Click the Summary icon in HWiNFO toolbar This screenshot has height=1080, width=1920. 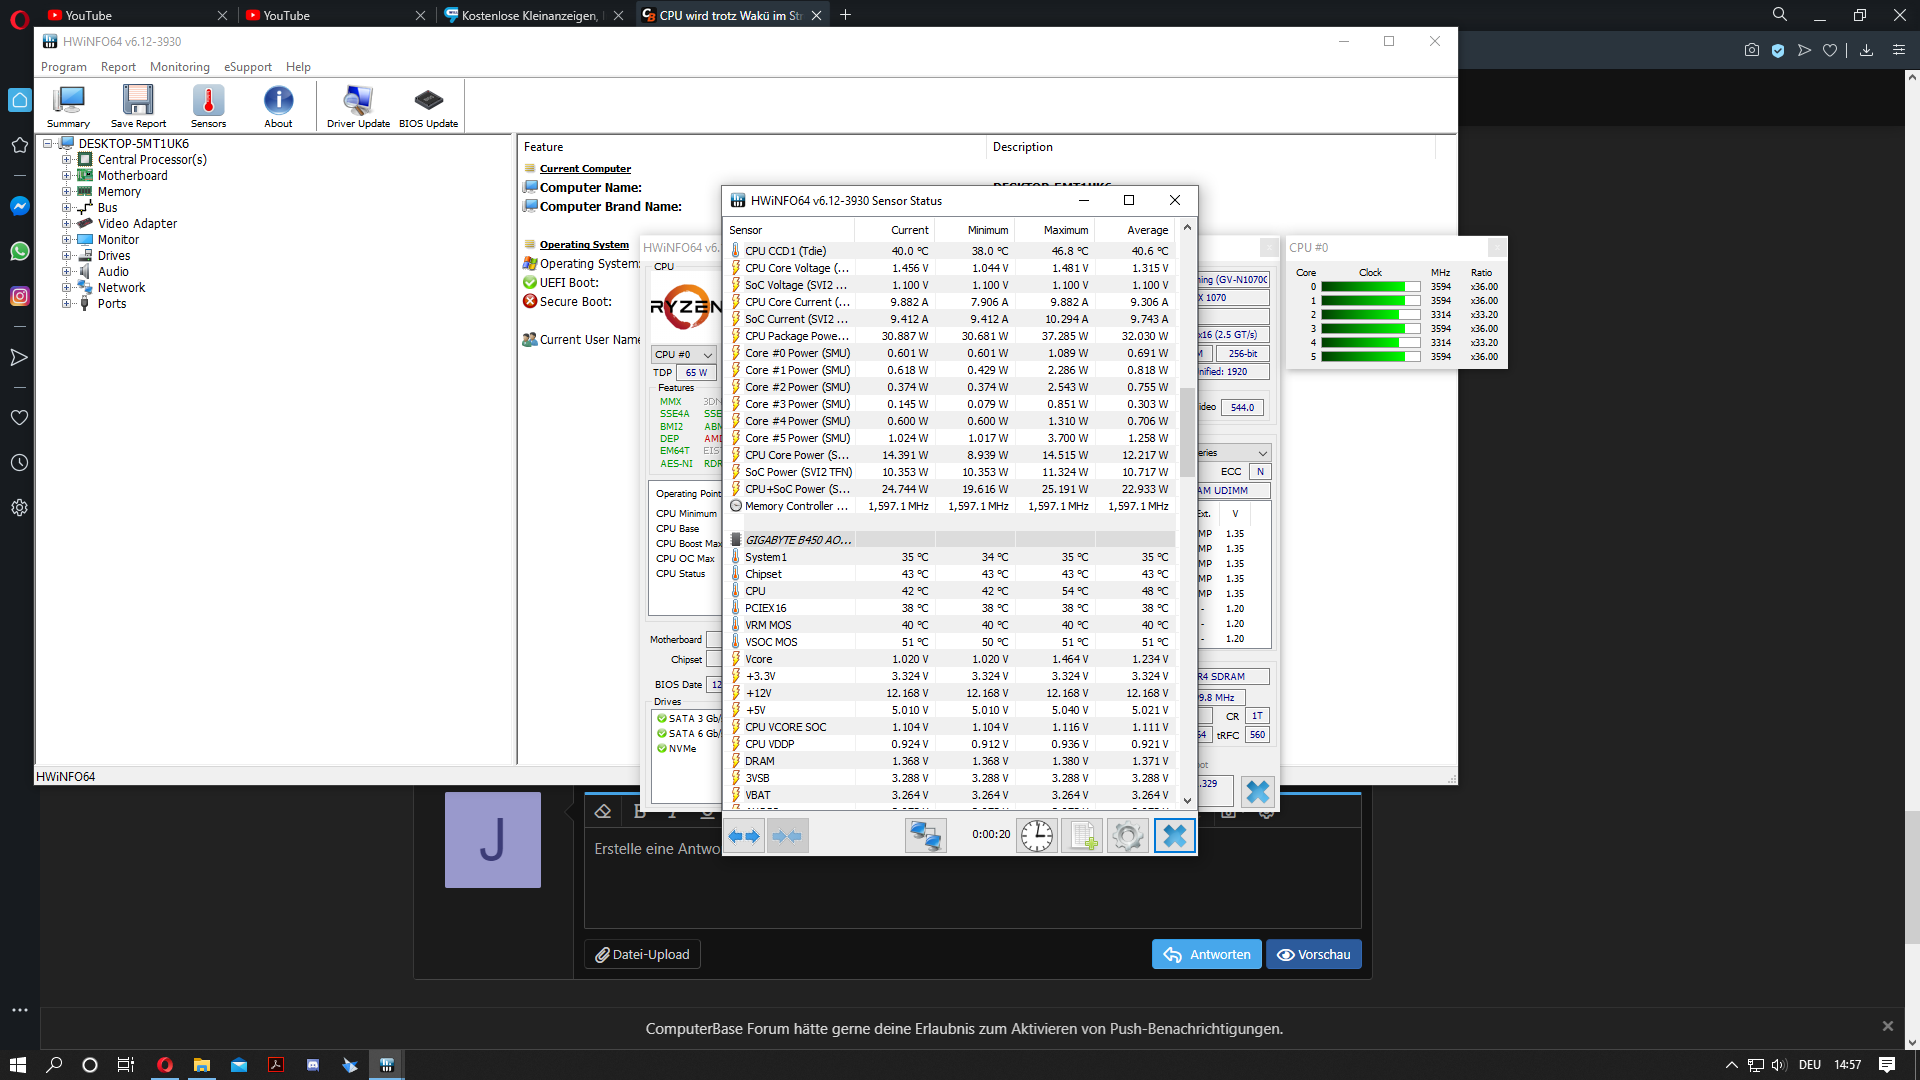pos(69,105)
